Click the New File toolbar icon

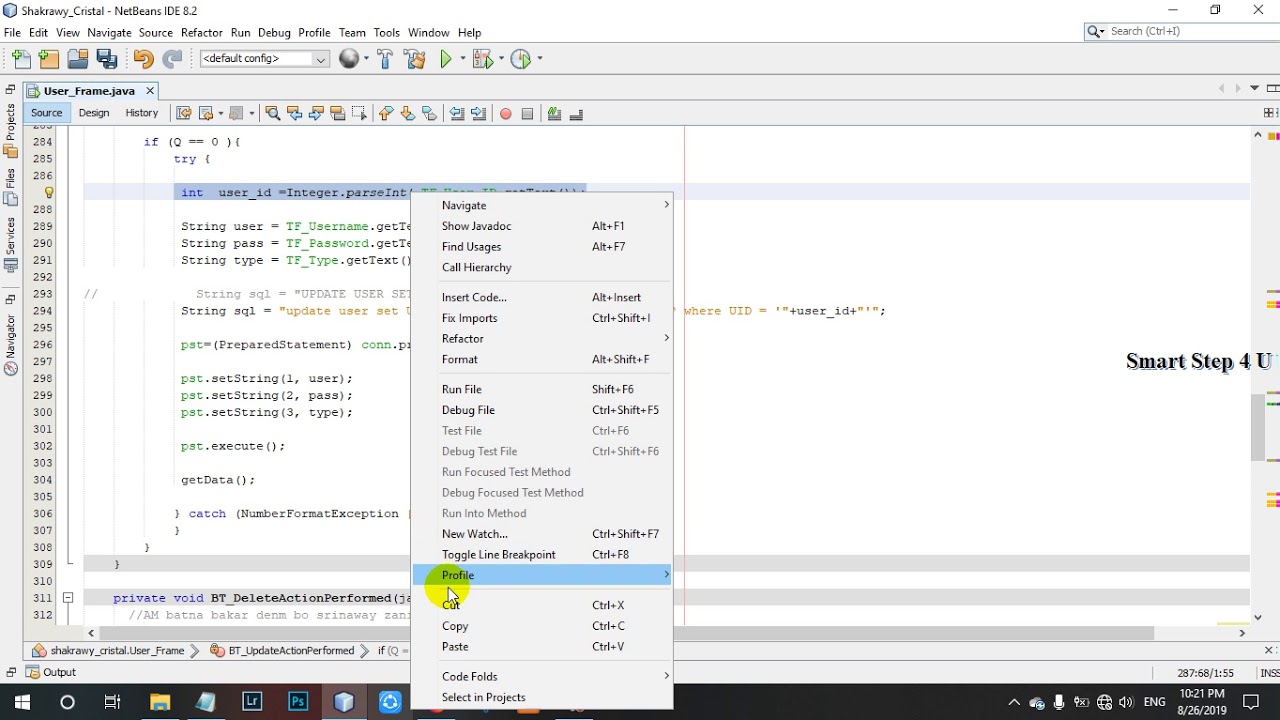pos(21,59)
